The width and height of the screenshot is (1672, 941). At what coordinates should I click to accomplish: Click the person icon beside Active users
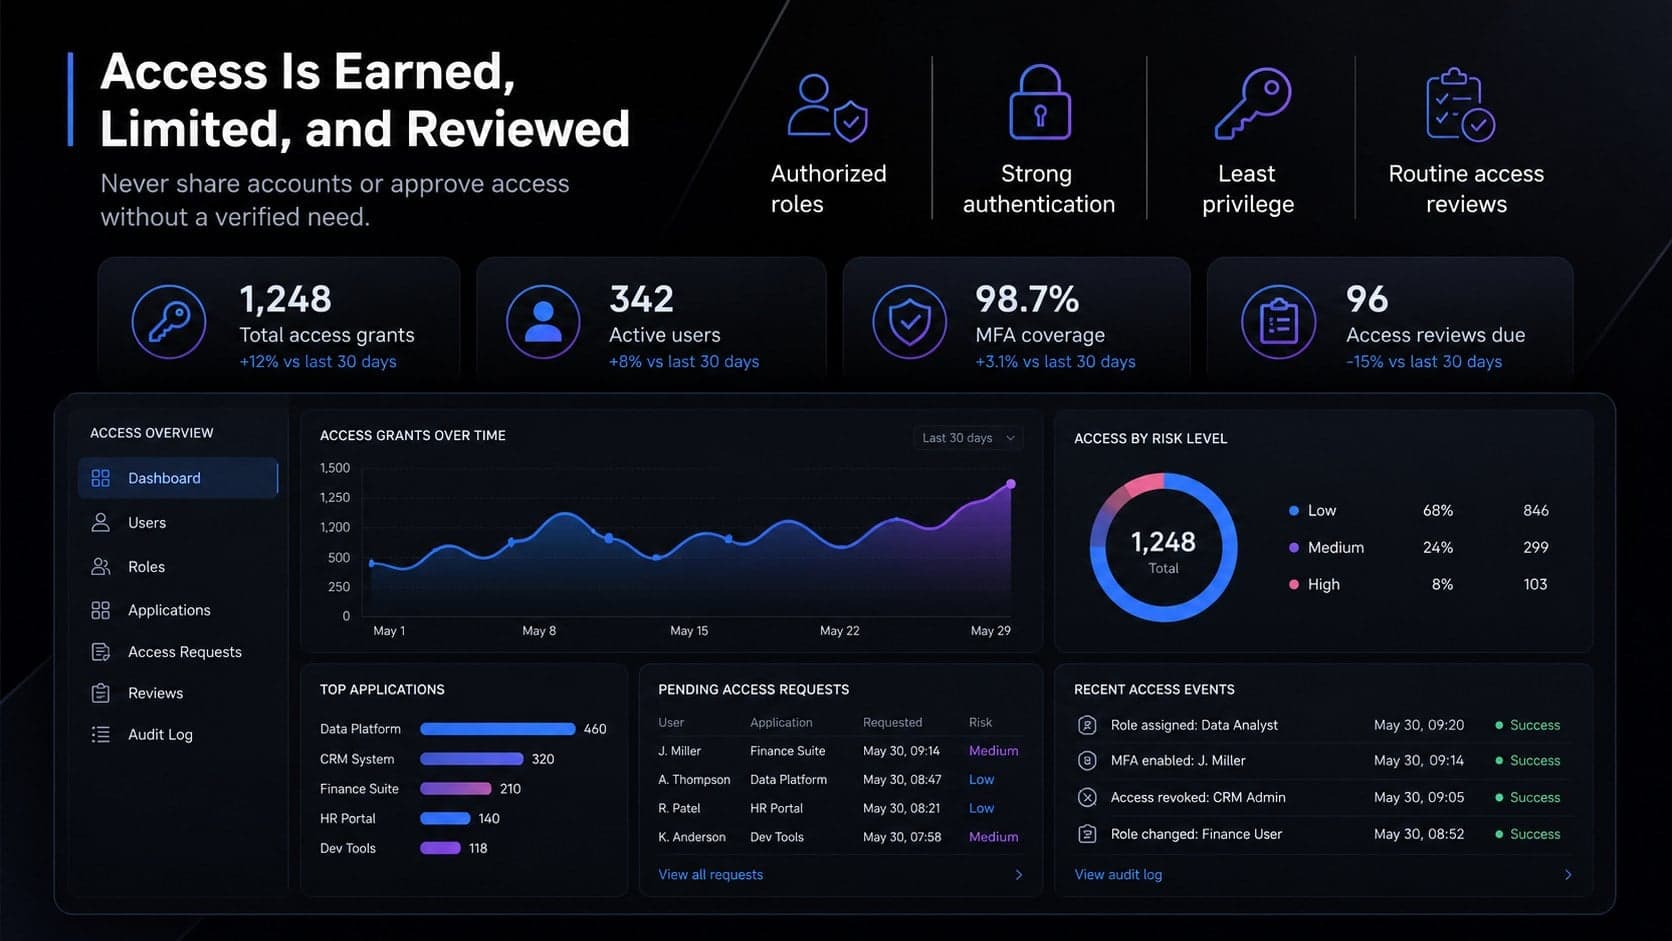543,322
